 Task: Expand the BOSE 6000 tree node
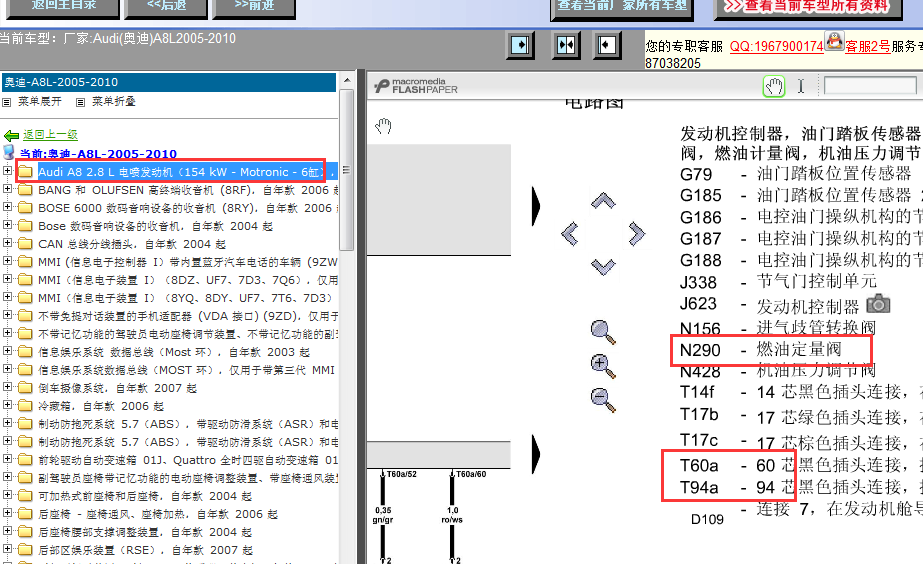pyautogui.click(x=8, y=207)
